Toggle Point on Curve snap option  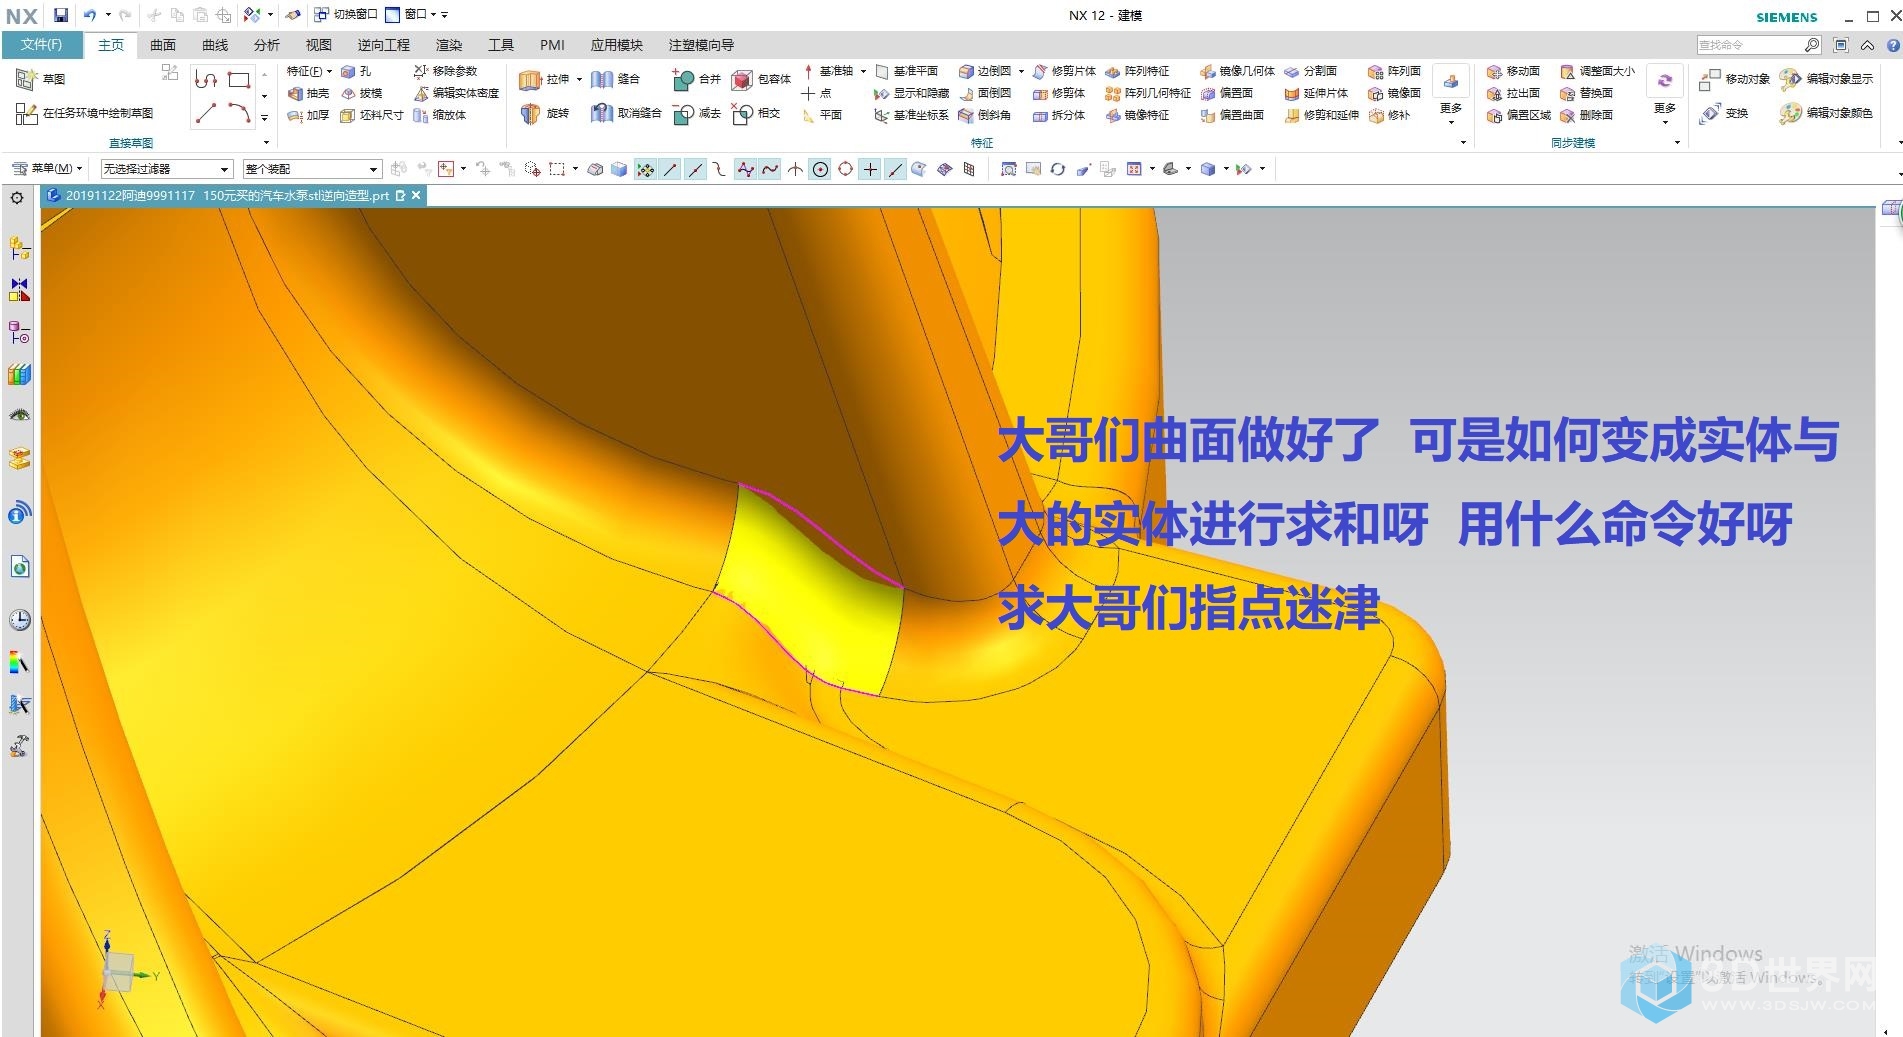coord(895,170)
